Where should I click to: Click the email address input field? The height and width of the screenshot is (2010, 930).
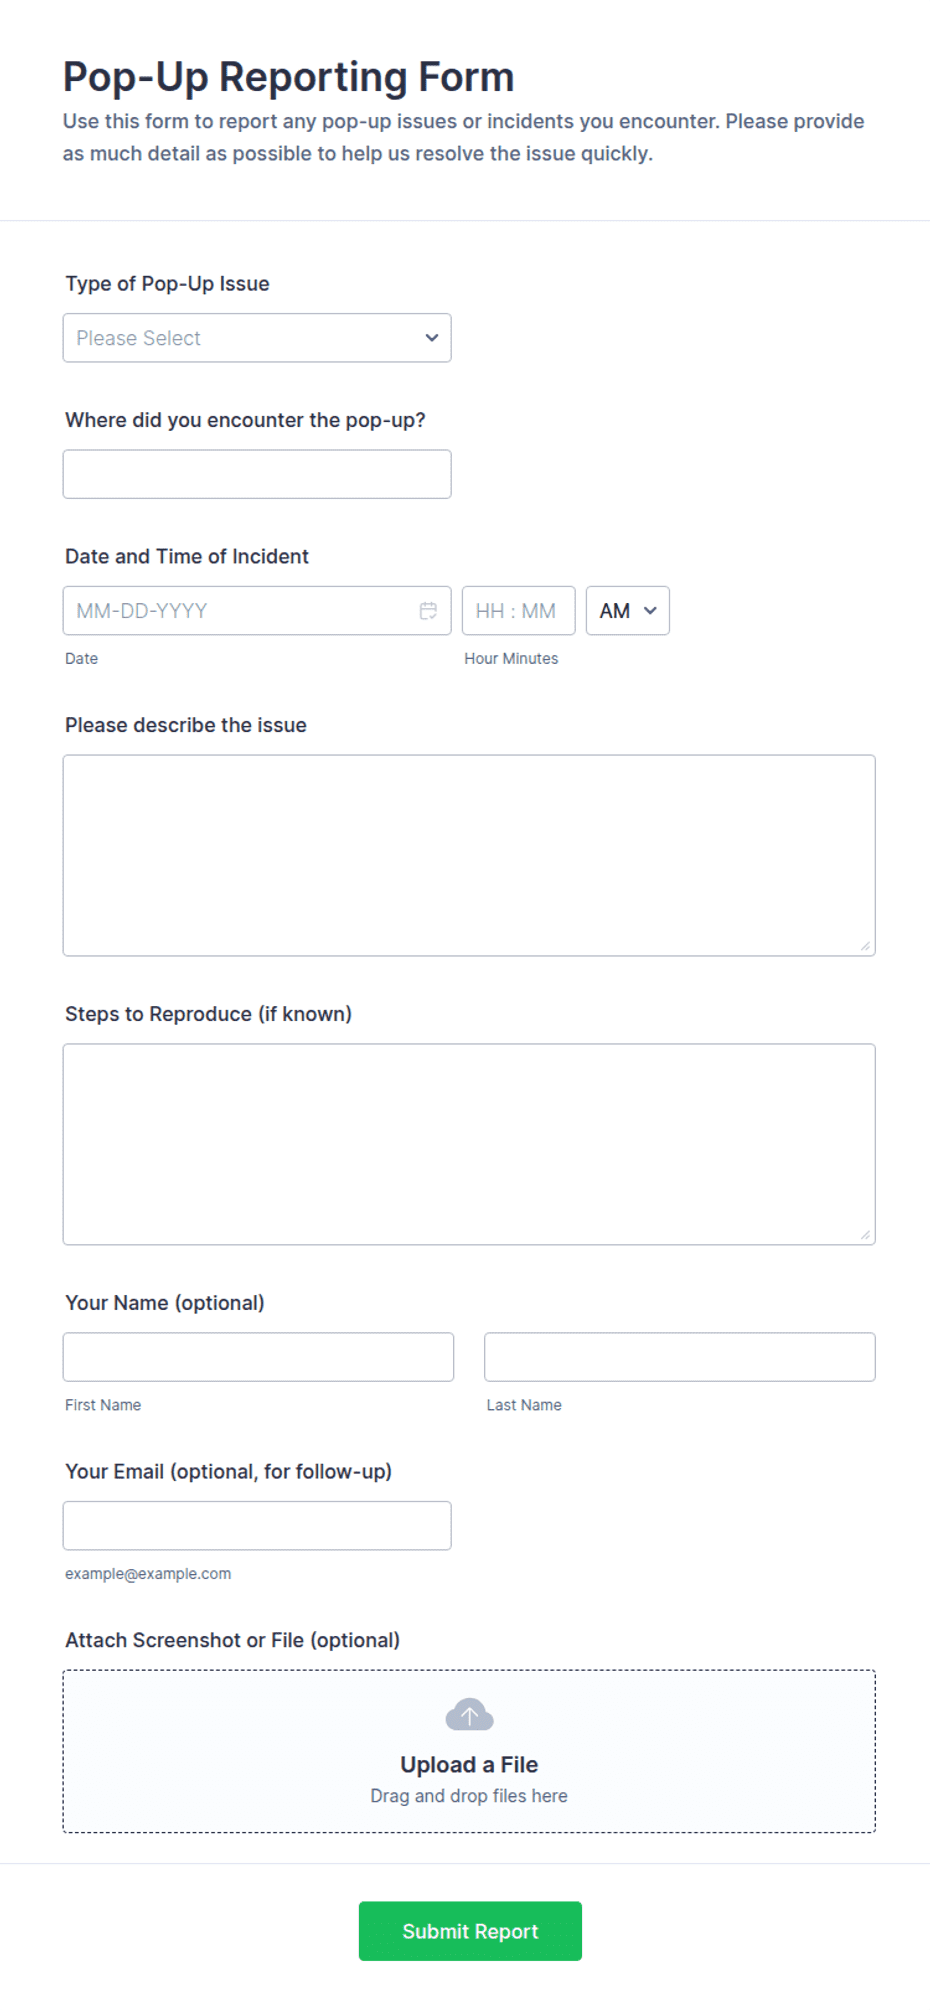point(257,1526)
